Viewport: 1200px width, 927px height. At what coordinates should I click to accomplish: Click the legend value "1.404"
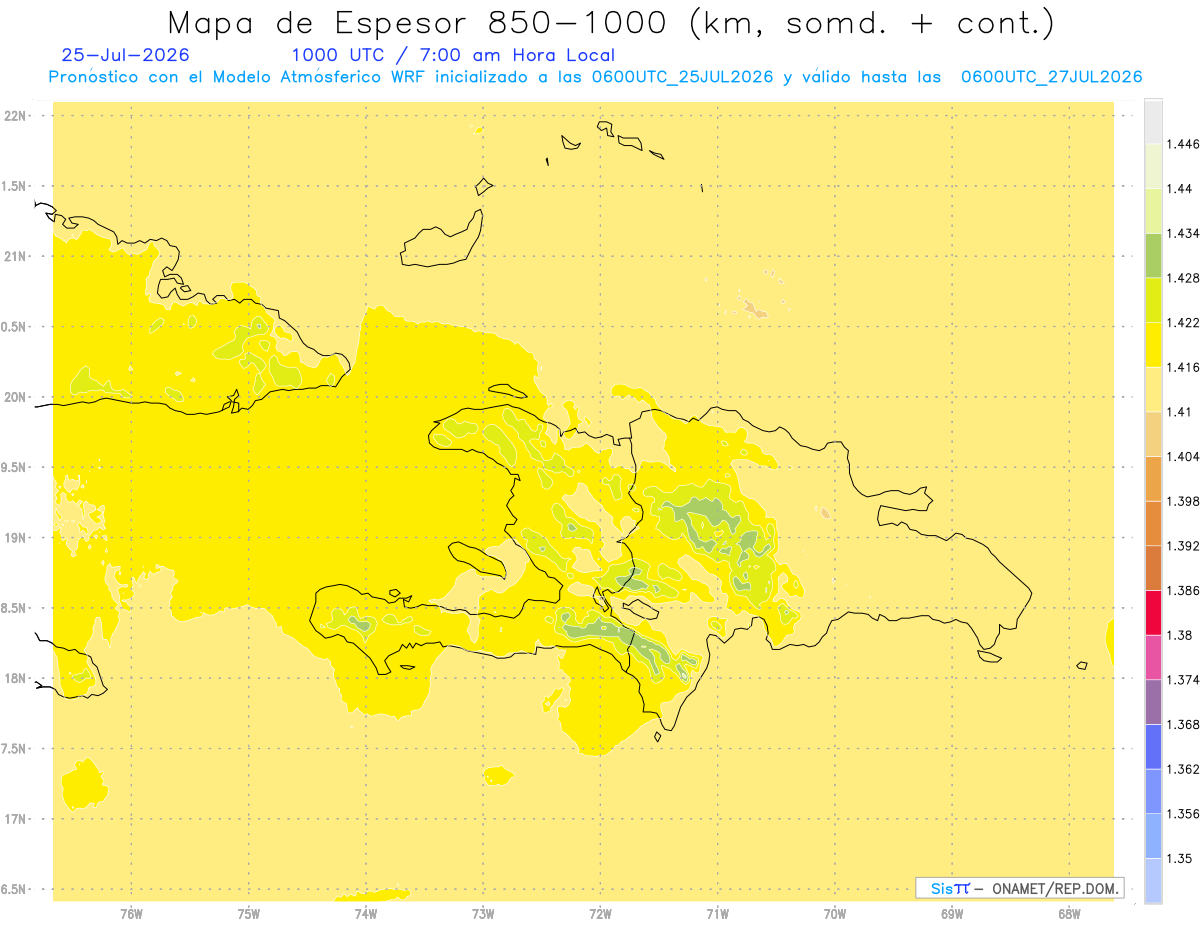1184,456
